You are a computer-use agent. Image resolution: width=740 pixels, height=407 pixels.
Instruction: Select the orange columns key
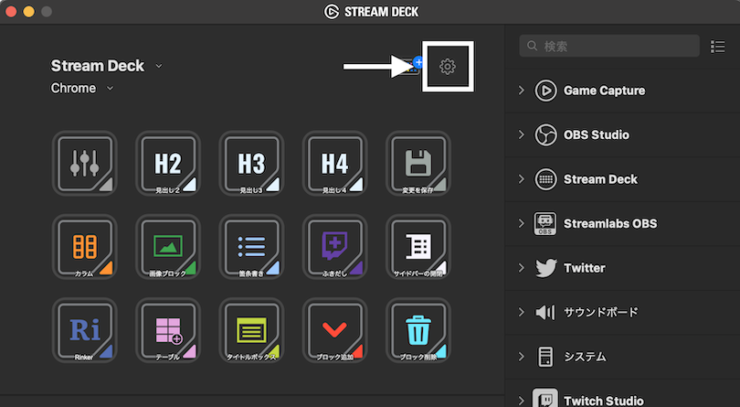pyautogui.click(x=85, y=247)
